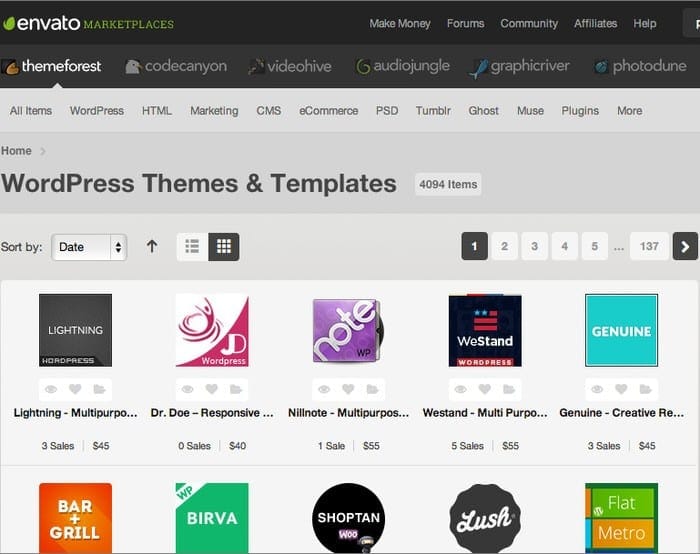This screenshot has height=554, width=700.
Task: Open the Lush theme thumbnail
Action: coord(485,518)
